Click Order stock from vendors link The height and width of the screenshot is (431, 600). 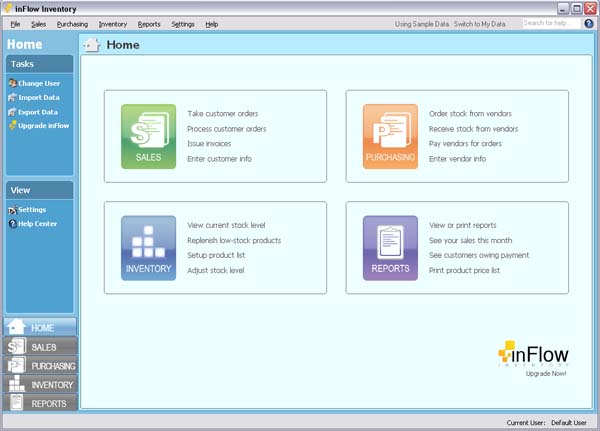click(470, 114)
